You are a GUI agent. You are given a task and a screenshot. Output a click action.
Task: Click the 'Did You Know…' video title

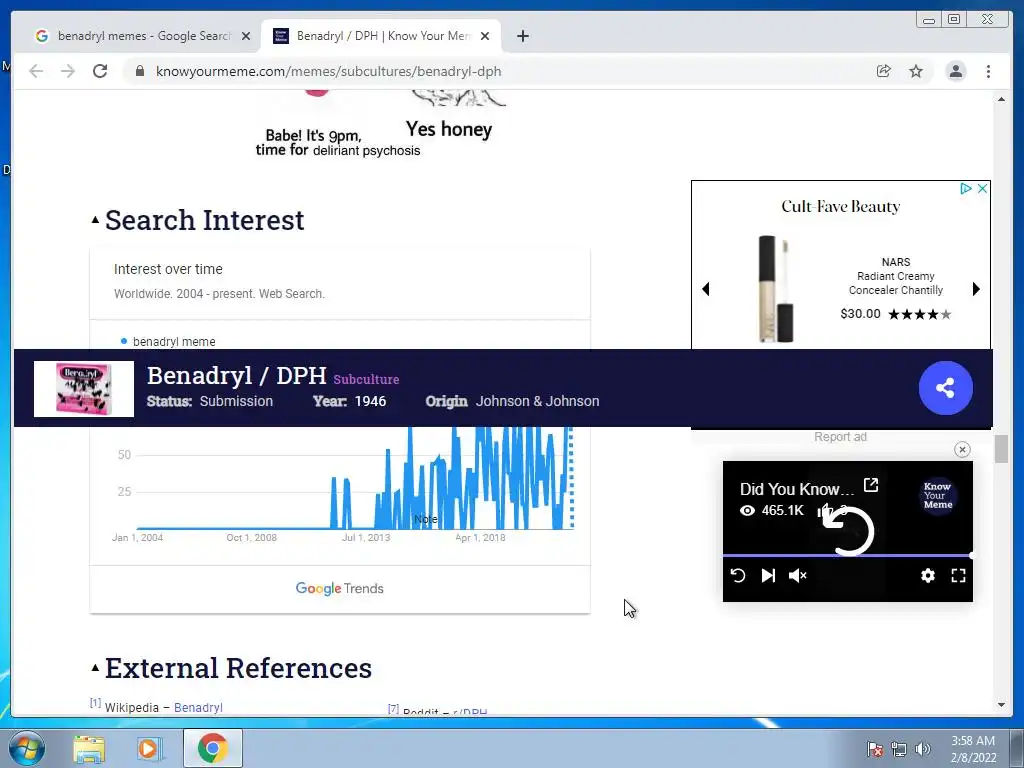(797, 489)
